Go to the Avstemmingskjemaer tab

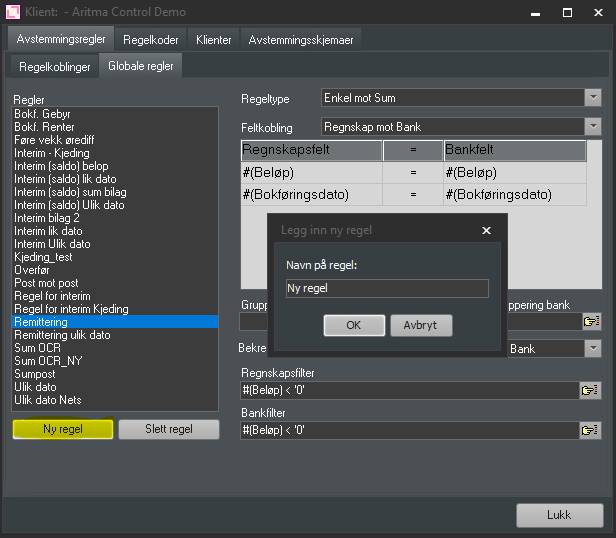point(301,40)
